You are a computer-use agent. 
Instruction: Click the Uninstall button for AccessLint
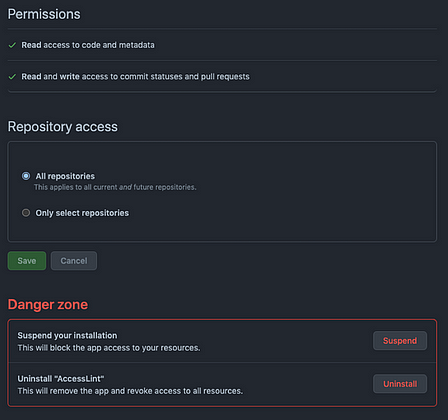(x=400, y=384)
